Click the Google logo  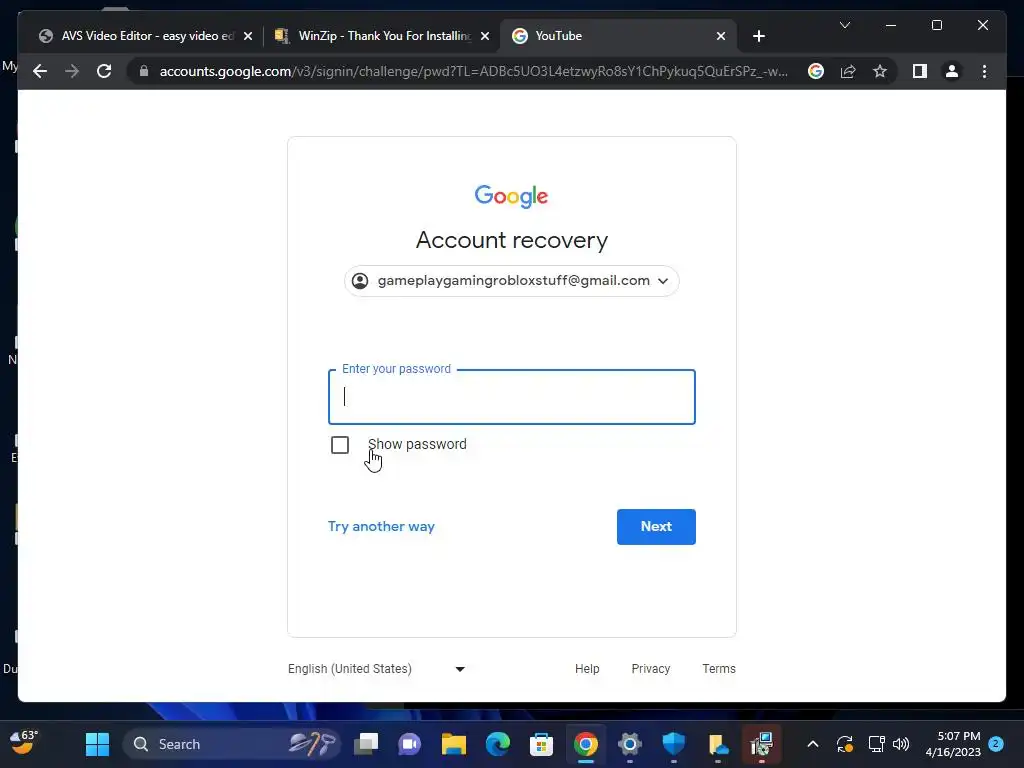click(511, 196)
